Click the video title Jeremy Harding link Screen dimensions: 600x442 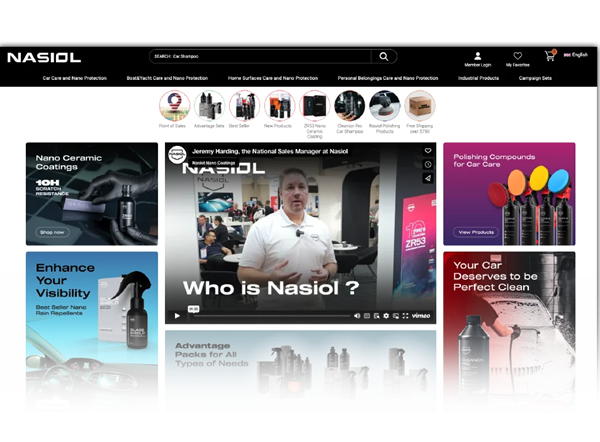[270, 151]
